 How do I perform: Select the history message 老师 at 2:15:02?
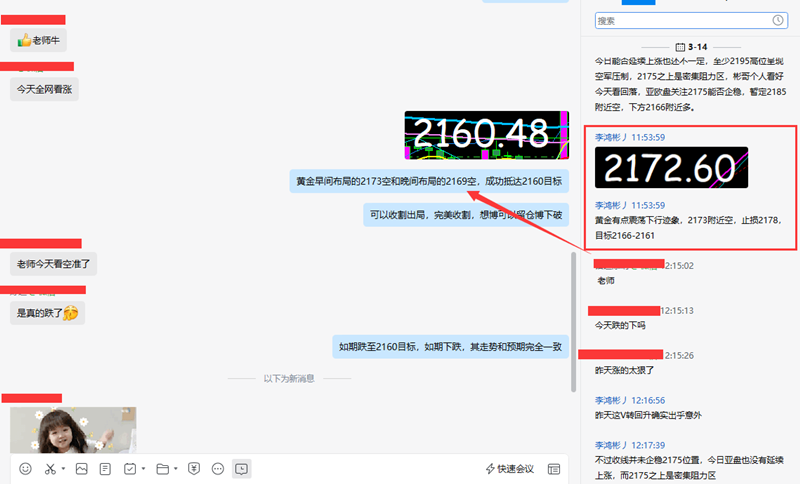tap(606, 281)
